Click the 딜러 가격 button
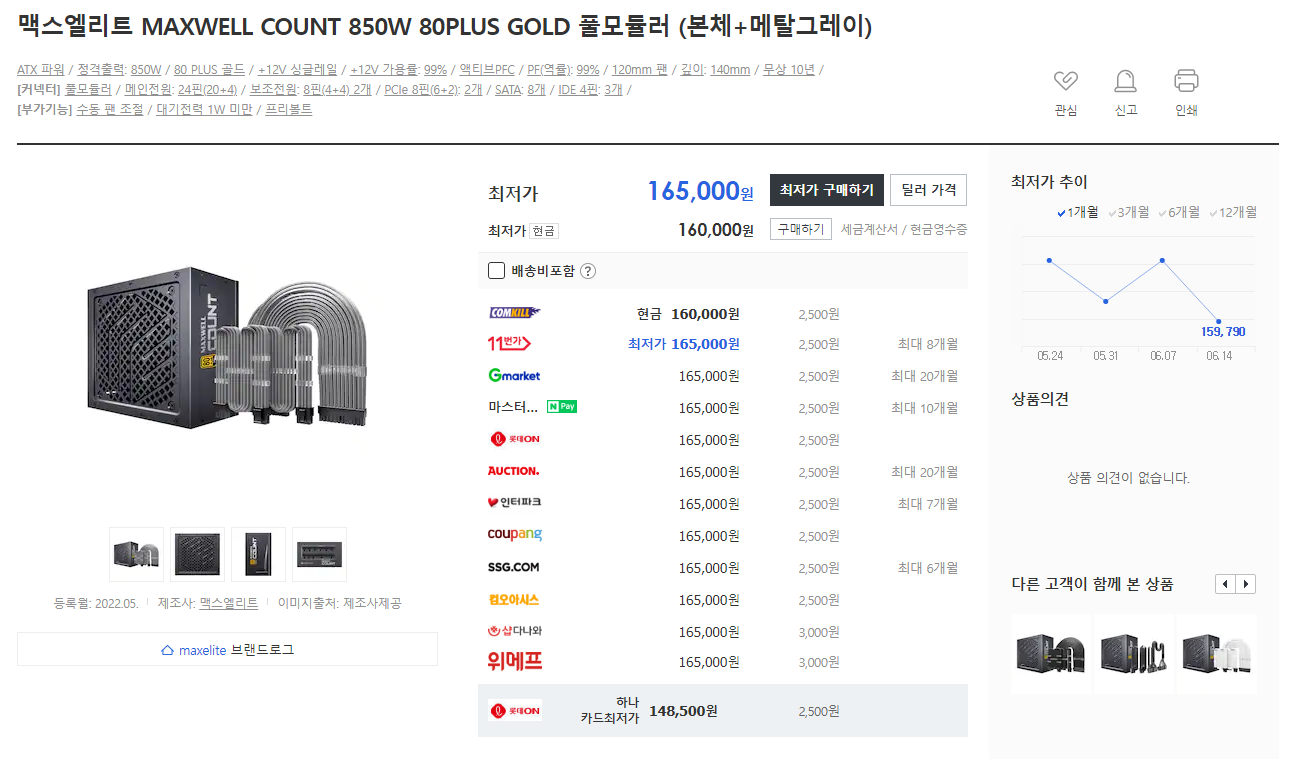 point(928,189)
